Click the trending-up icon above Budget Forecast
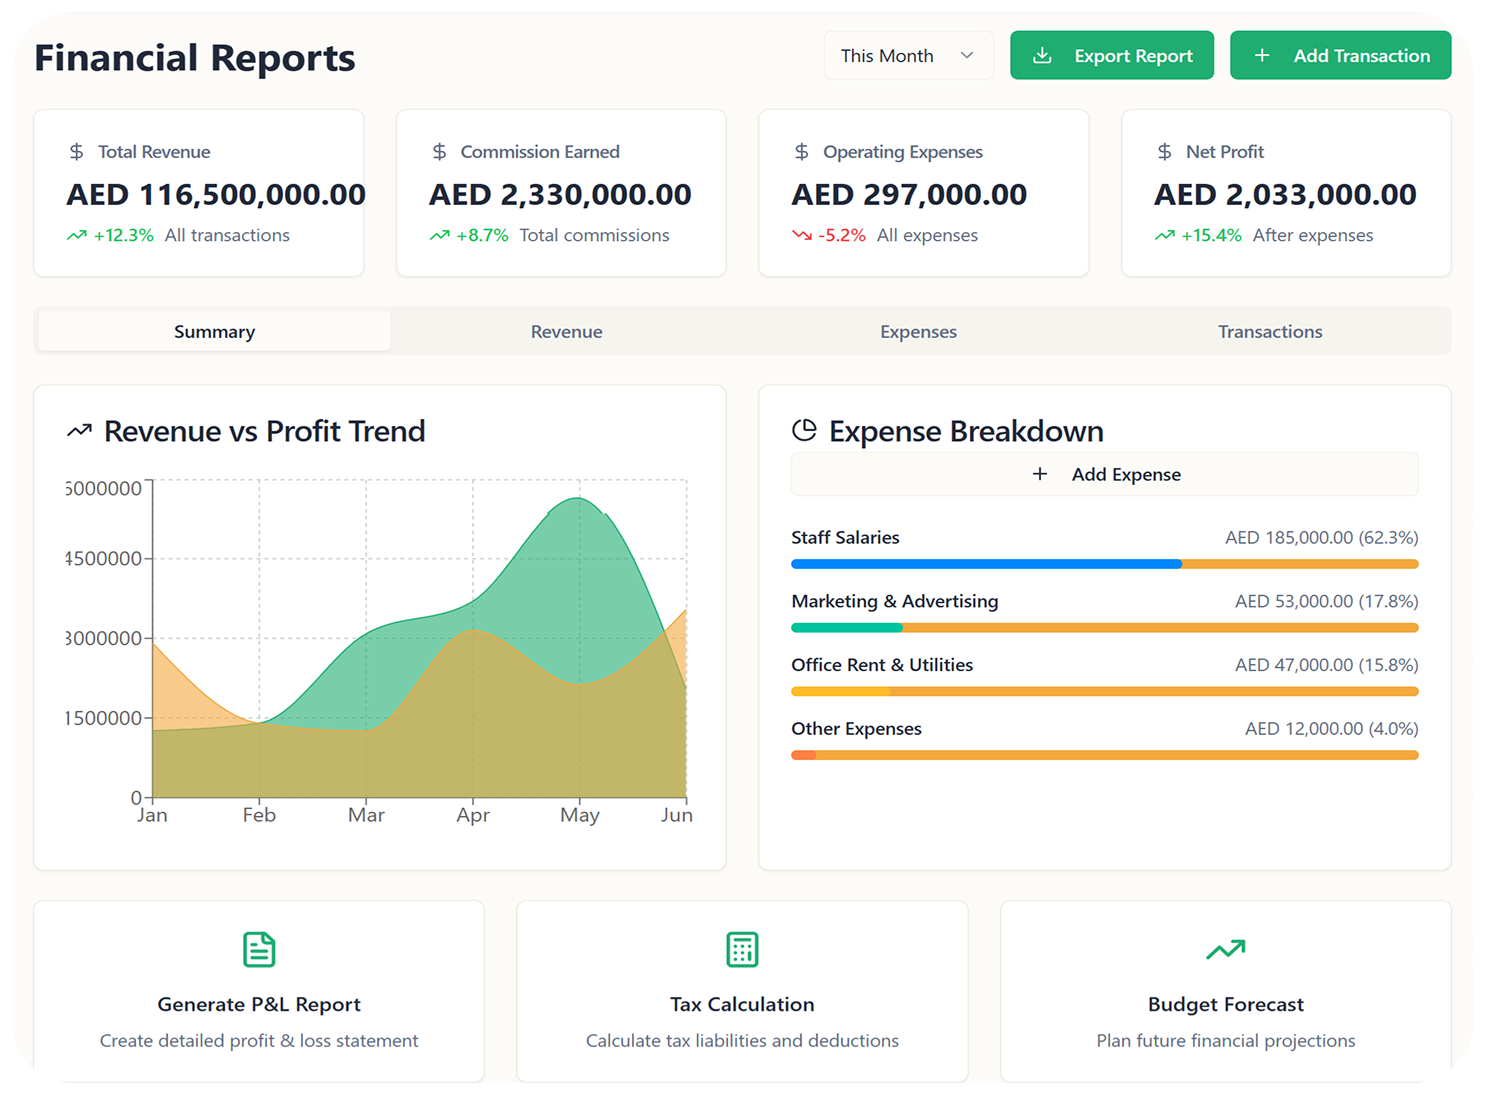 tap(1226, 949)
